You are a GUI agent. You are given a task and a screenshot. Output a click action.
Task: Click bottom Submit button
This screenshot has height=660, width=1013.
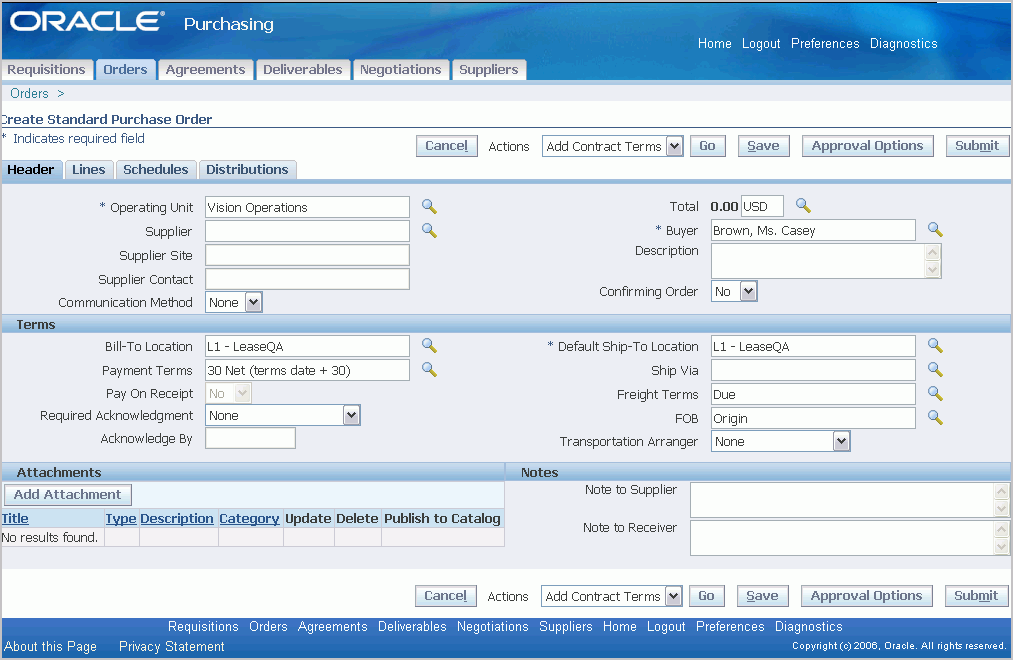point(976,596)
